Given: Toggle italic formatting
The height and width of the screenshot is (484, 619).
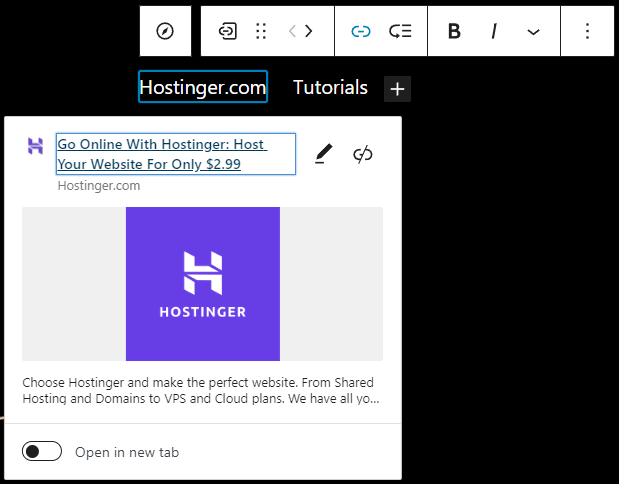Looking at the screenshot, I should tap(494, 31).
